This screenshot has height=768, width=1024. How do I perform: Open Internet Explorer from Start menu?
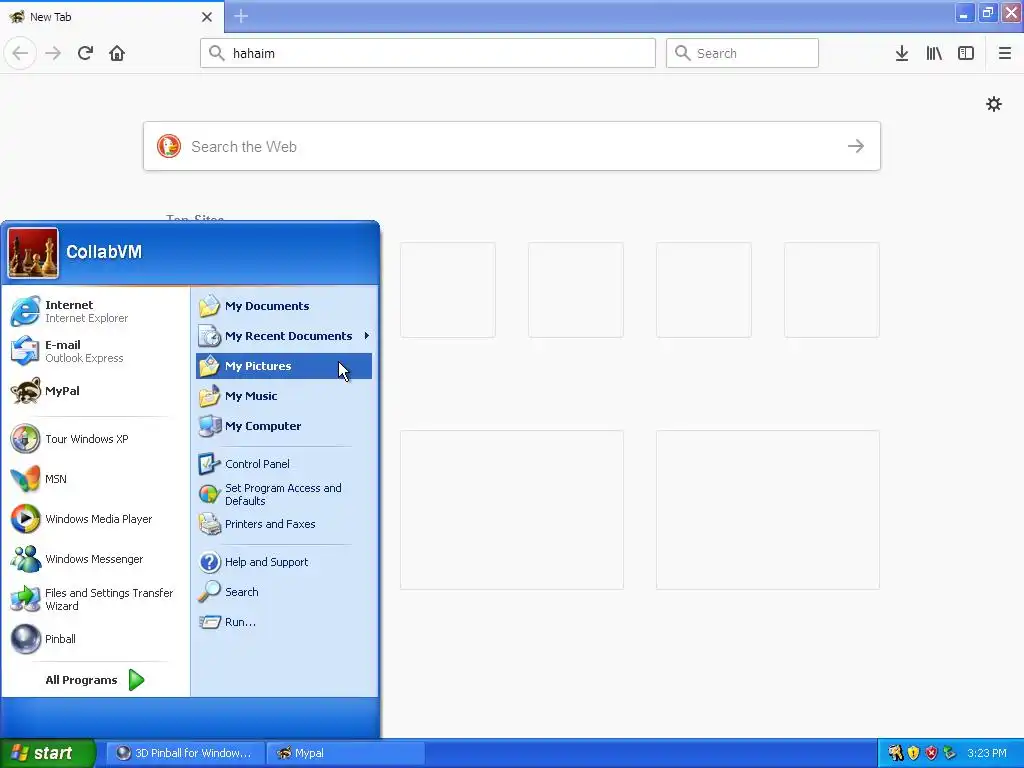click(x=95, y=311)
